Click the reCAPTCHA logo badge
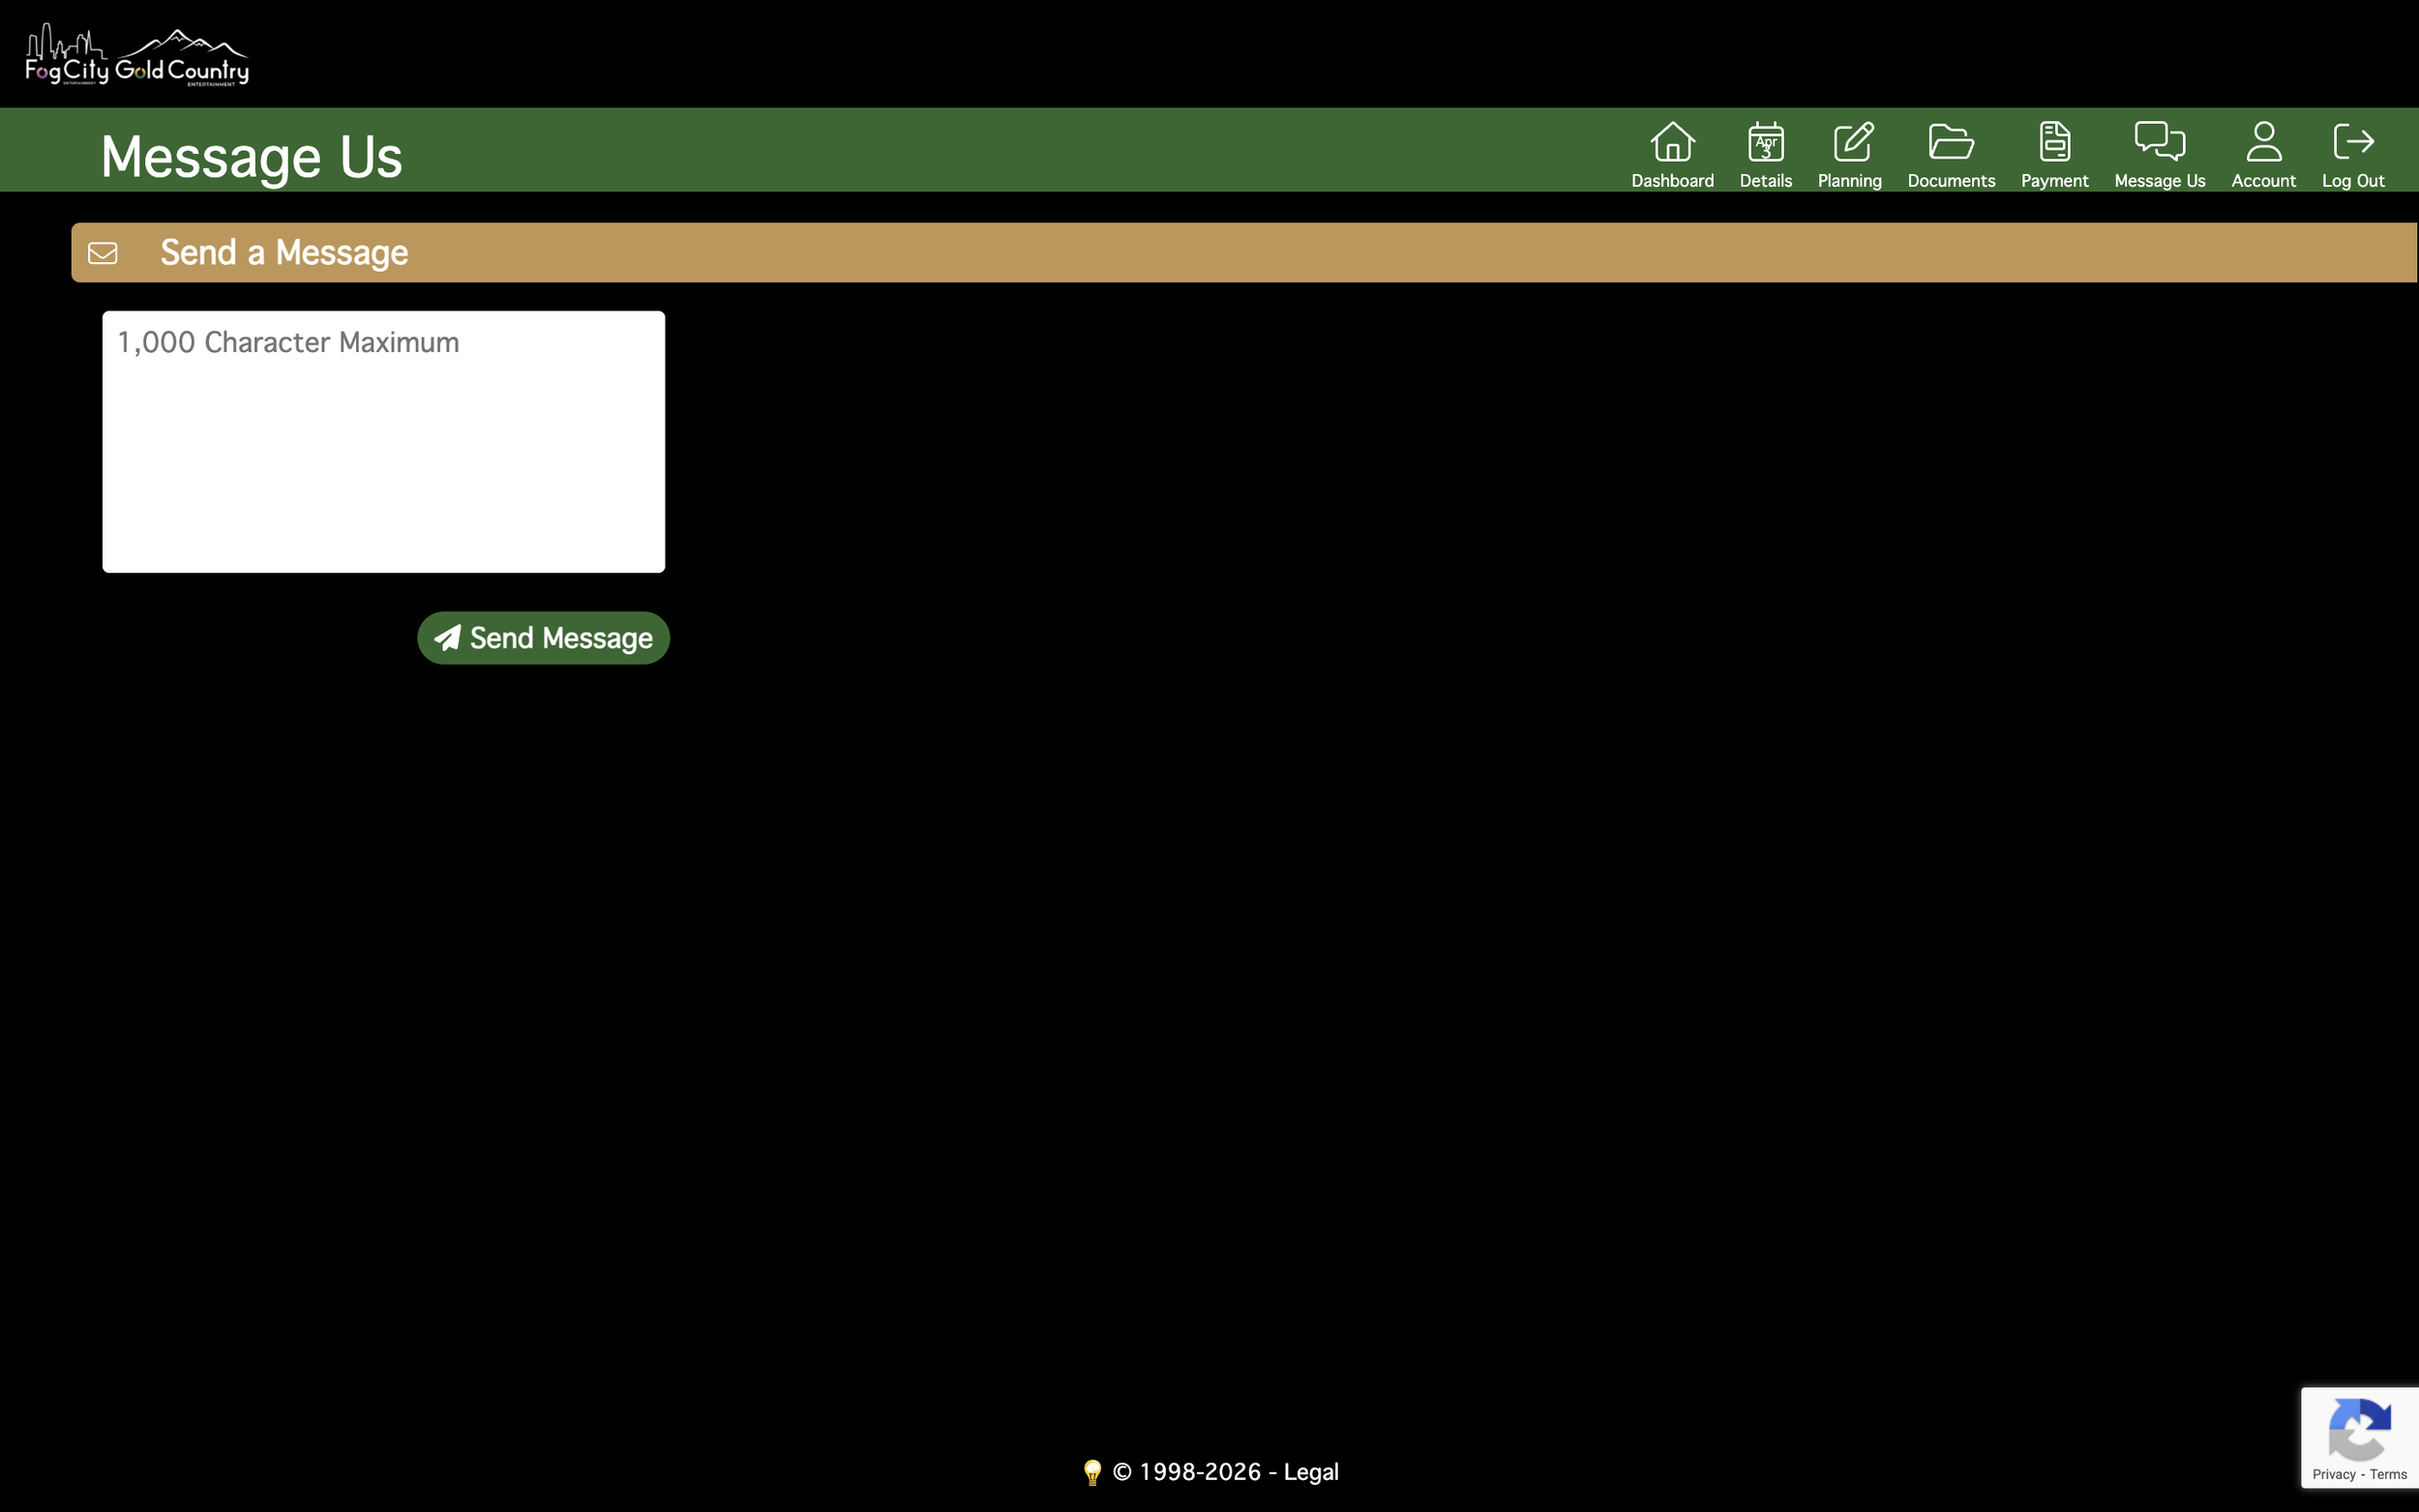The image size is (2419, 1512). coord(2359,1430)
